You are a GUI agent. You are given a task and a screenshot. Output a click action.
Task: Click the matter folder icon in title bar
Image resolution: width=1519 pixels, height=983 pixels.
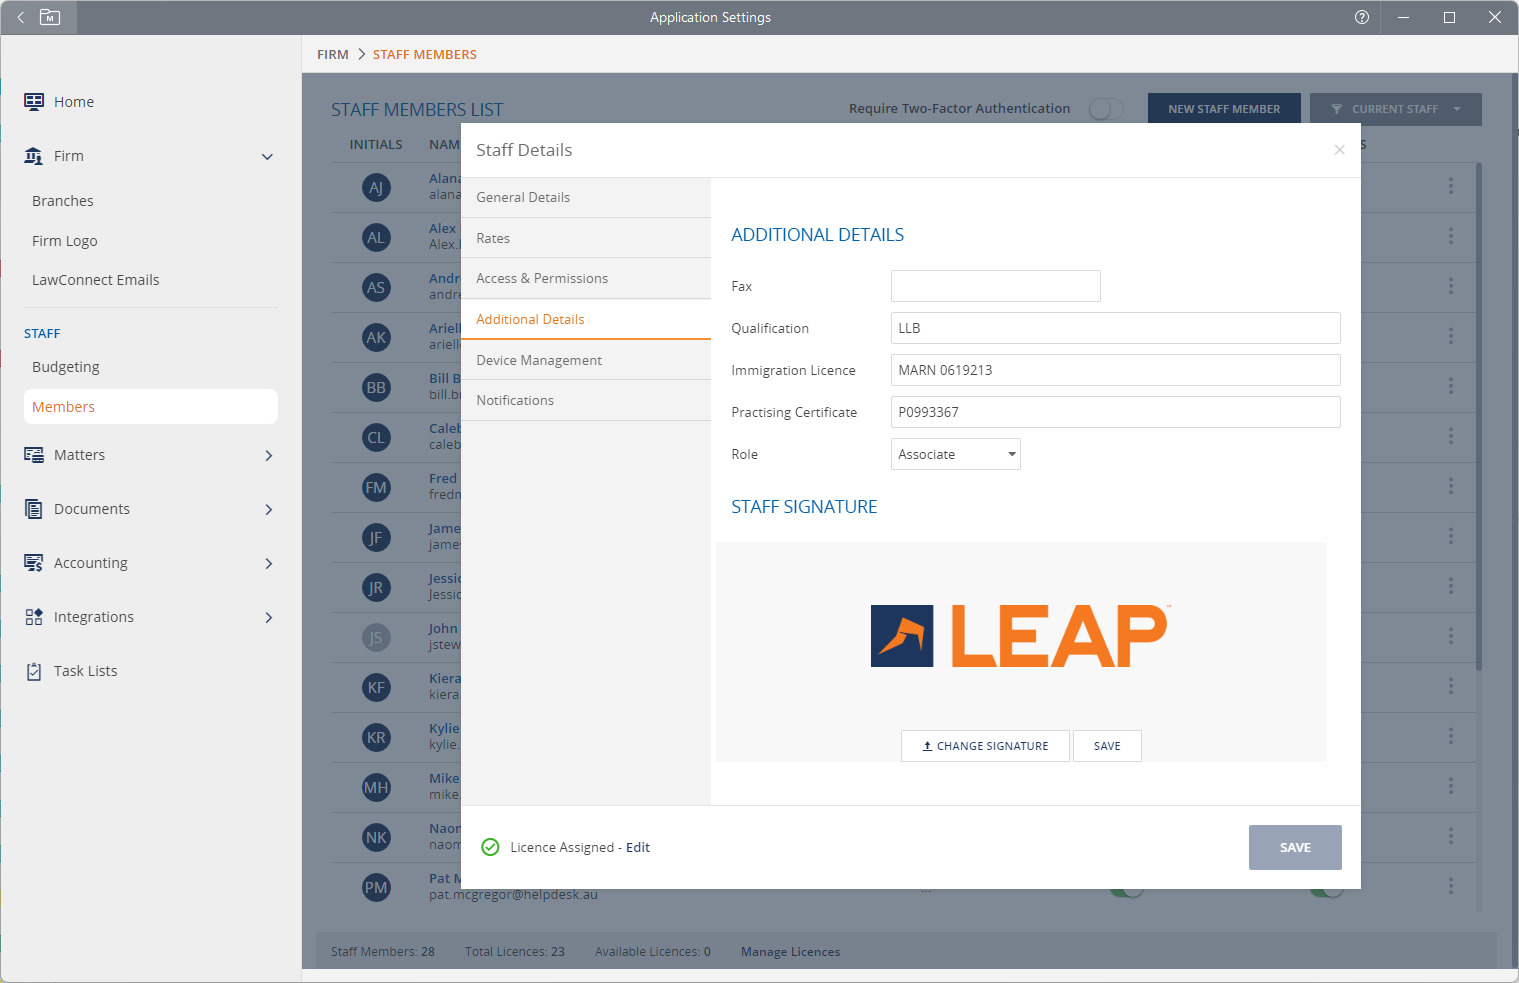pos(50,17)
